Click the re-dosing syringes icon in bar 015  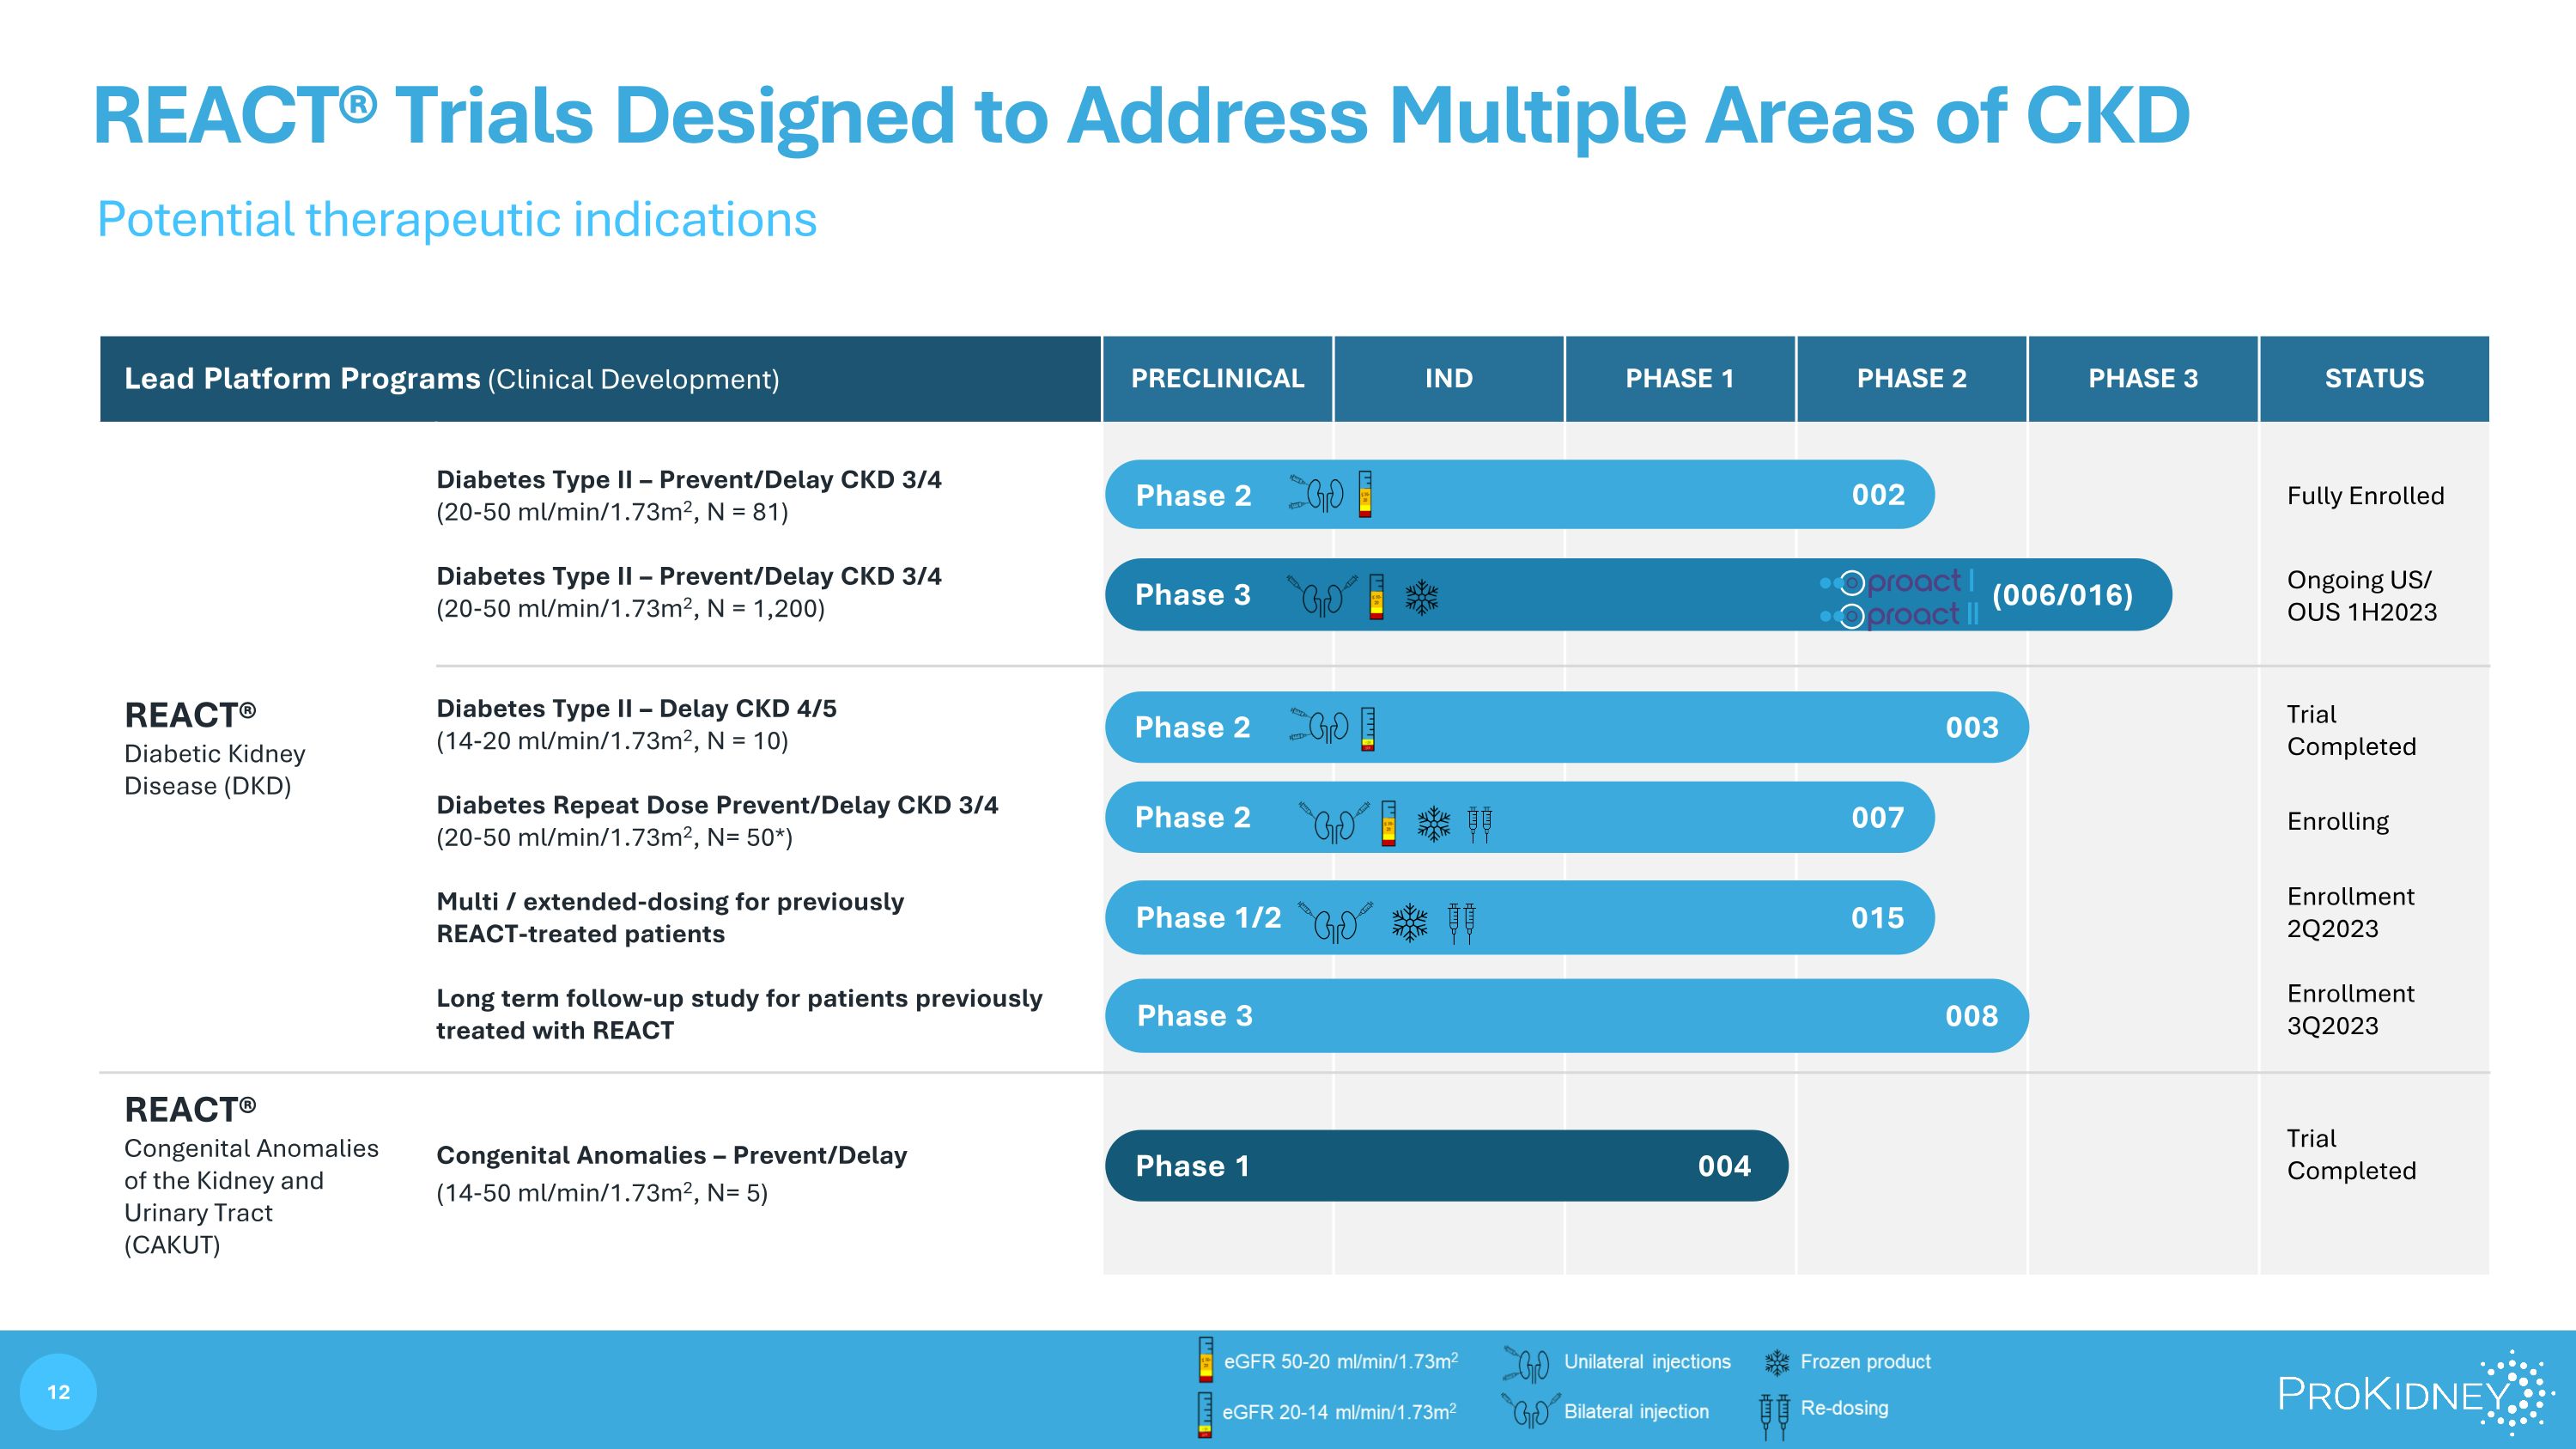(1461, 923)
